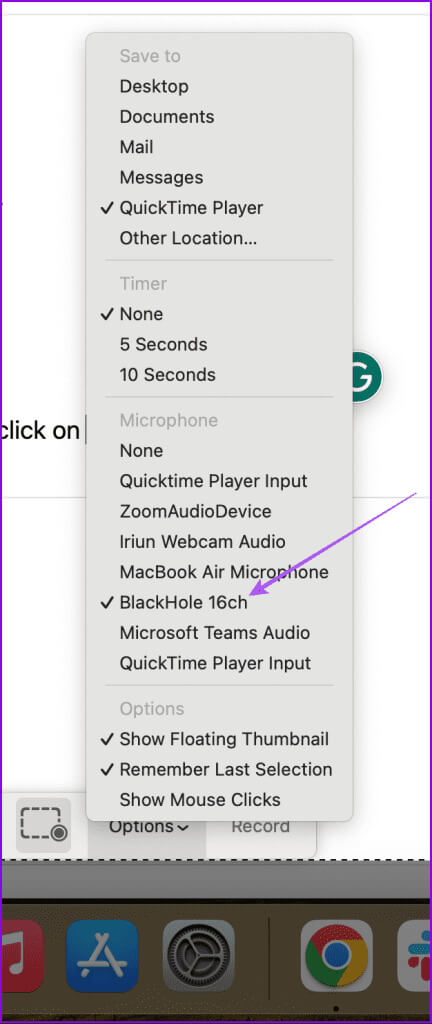
Task: Pick ZoomAudioDevice as microphone
Action: pyautogui.click(x=219, y=511)
